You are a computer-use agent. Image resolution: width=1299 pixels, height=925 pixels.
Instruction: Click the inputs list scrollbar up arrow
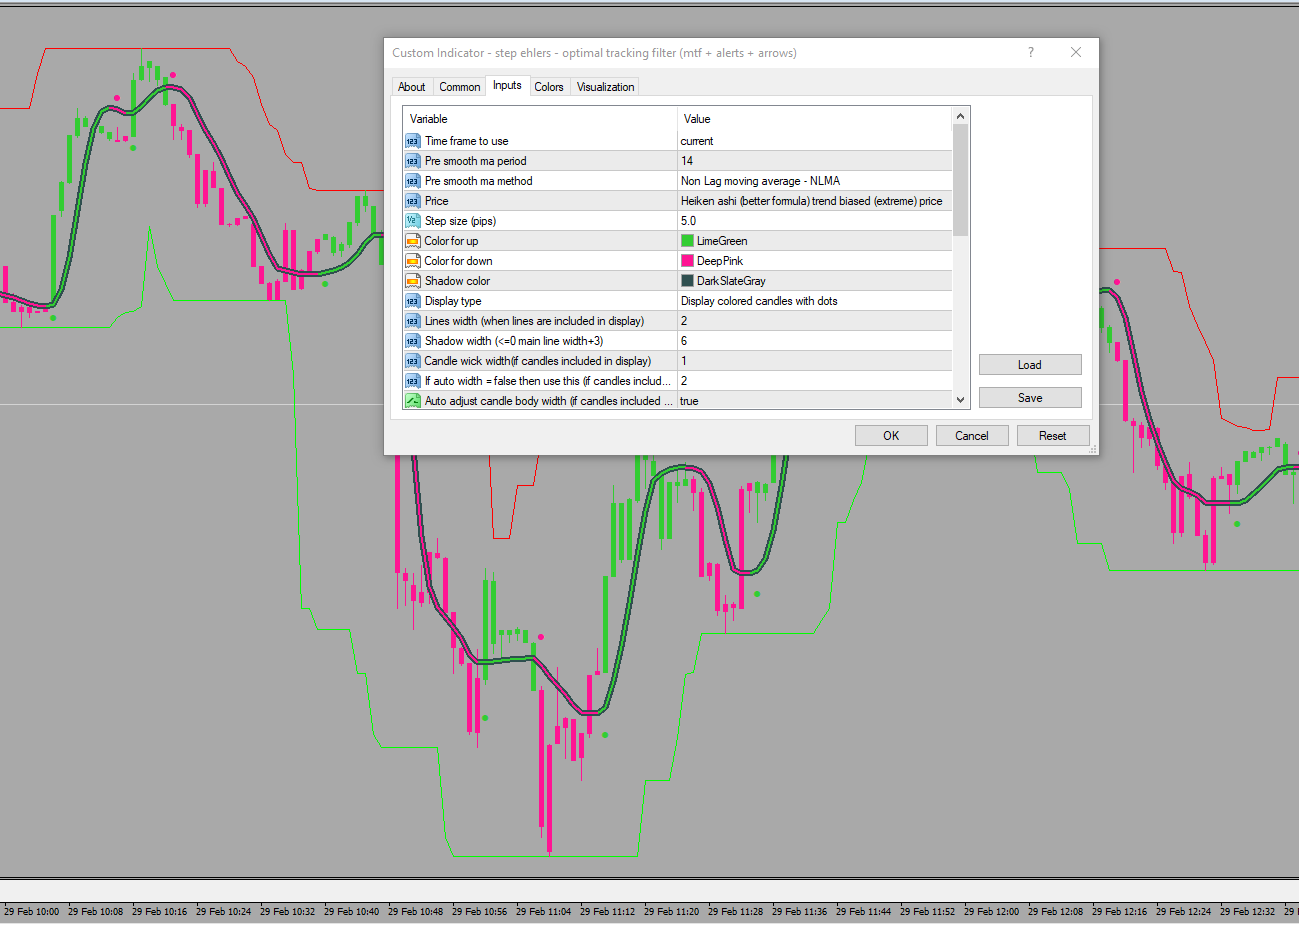pos(961,116)
